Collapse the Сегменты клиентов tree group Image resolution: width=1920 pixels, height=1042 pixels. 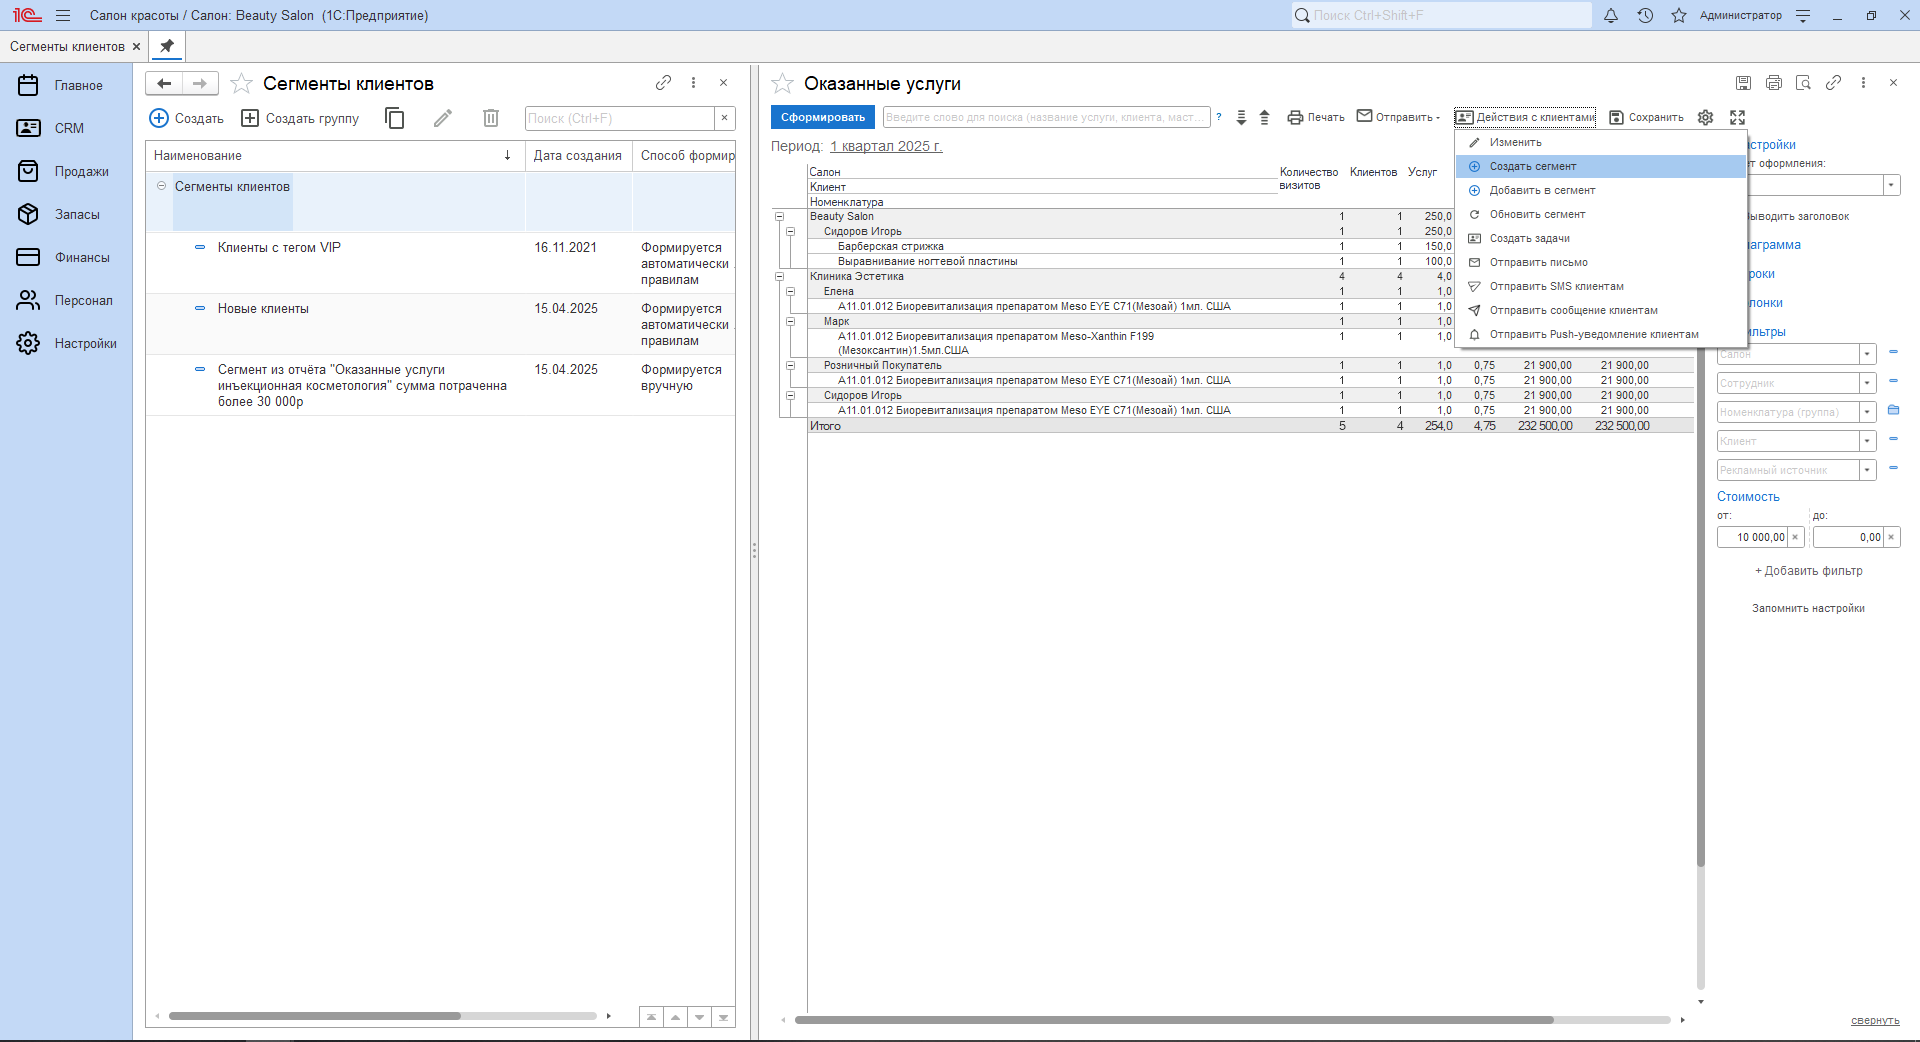coord(161,186)
